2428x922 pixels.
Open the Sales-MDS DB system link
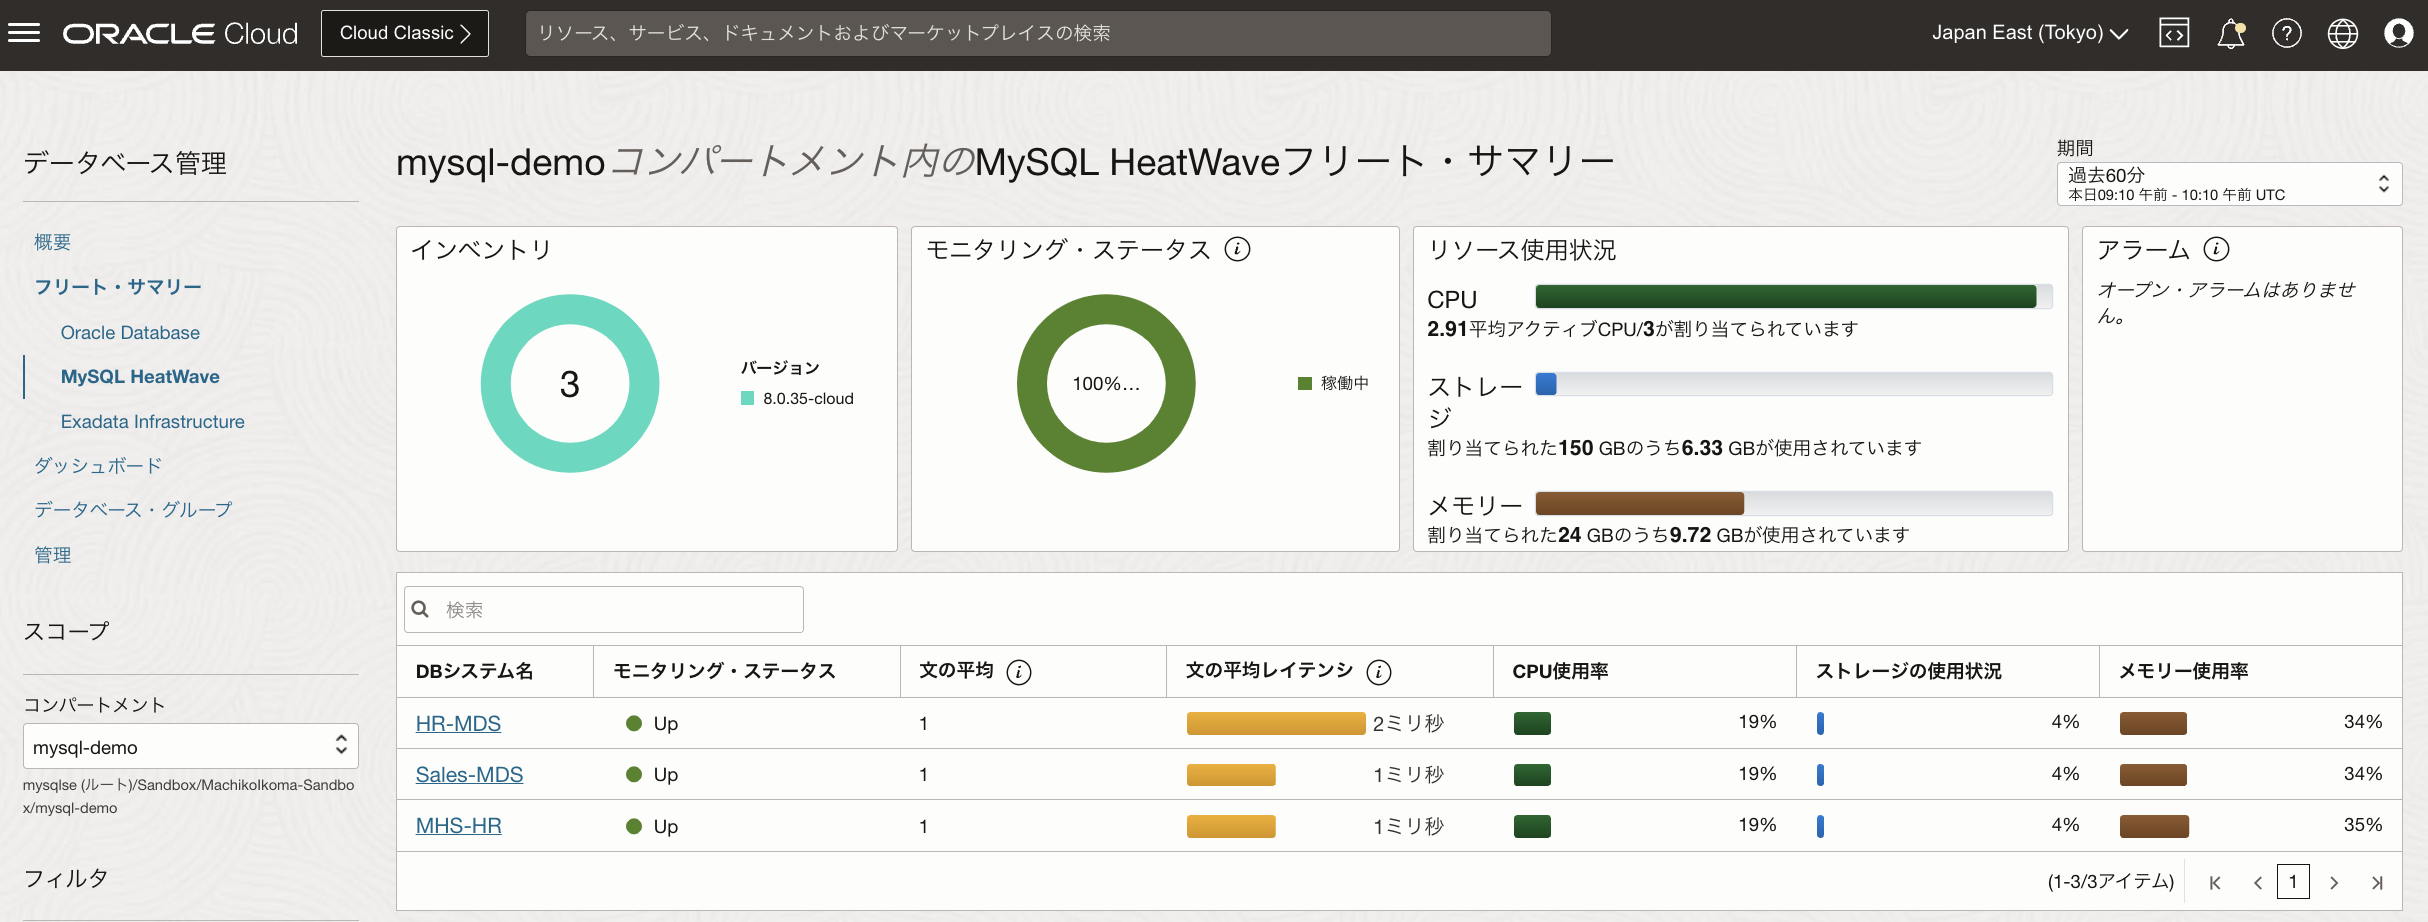point(469,775)
